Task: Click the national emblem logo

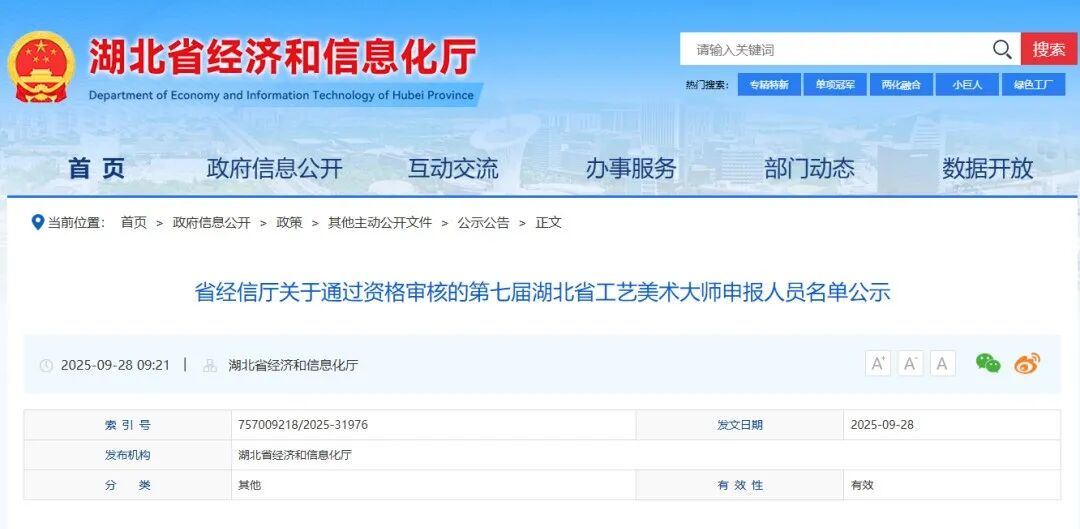Action: point(41,66)
